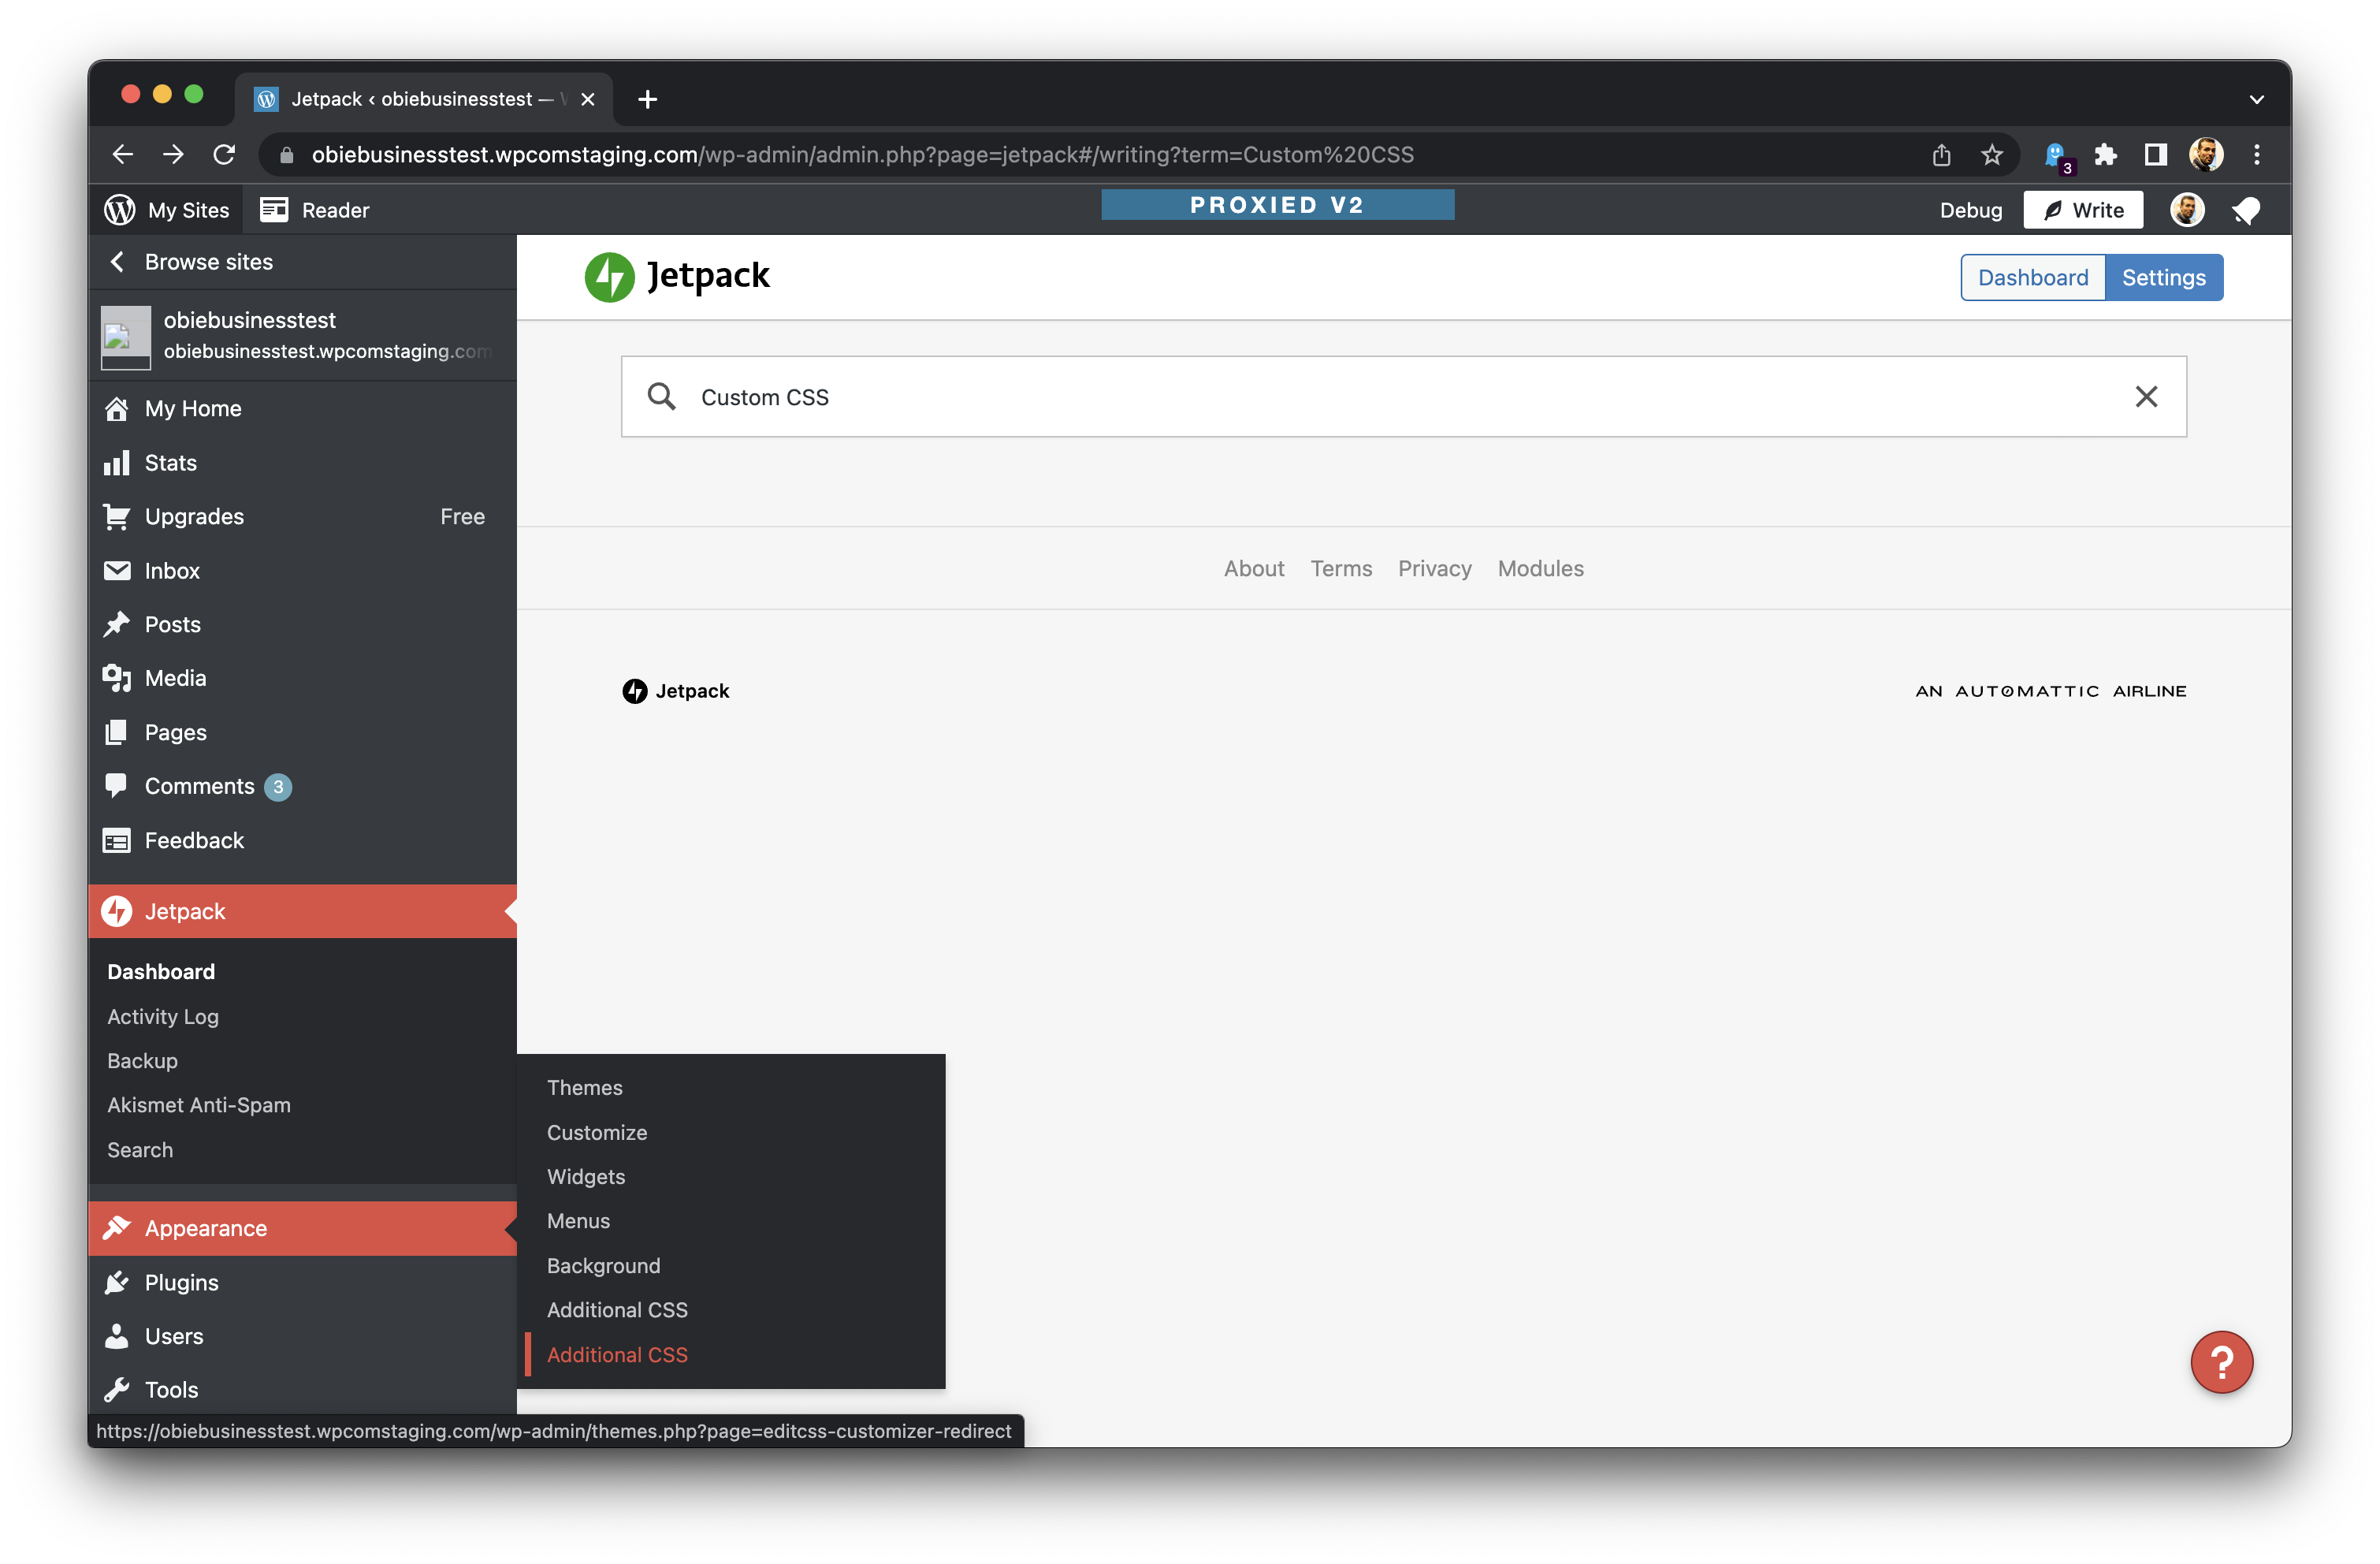The width and height of the screenshot is (2380, 1564).
Task: Choose Customize from Appearance submenu
Action: coord(597,1132)
